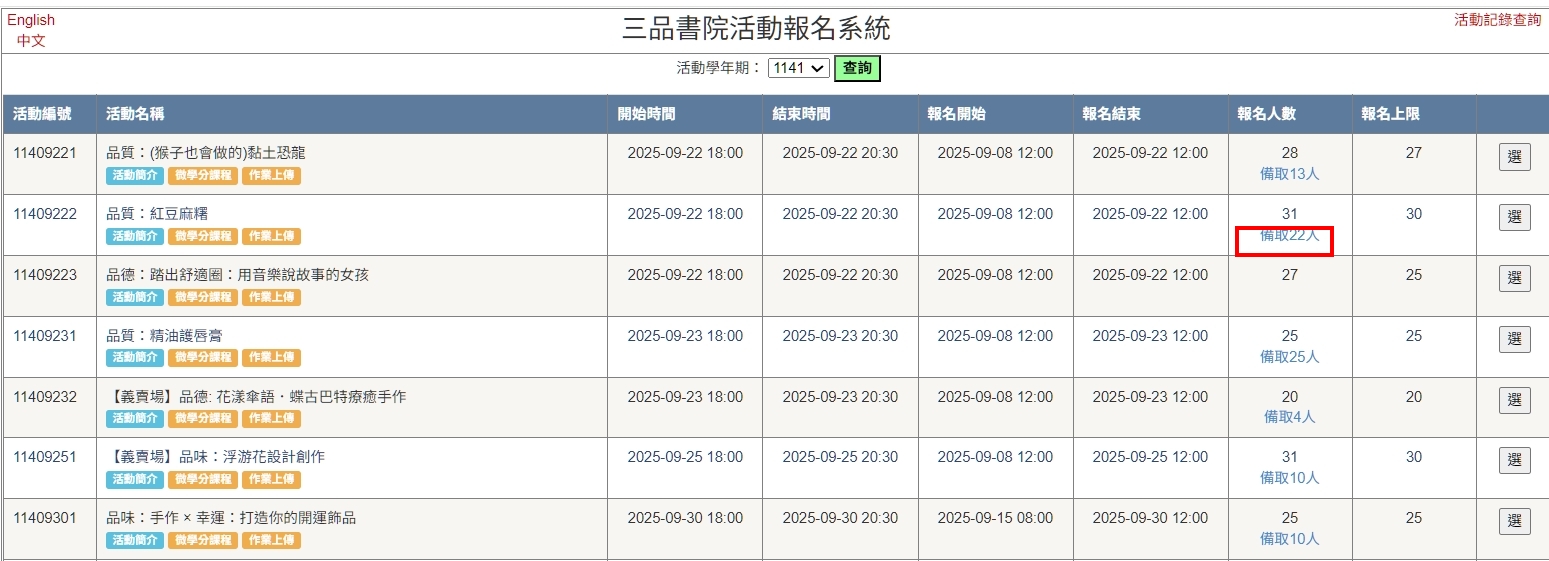
Task: Click 選 button for activity 11409221
Action: click(x=1514, y=157)
